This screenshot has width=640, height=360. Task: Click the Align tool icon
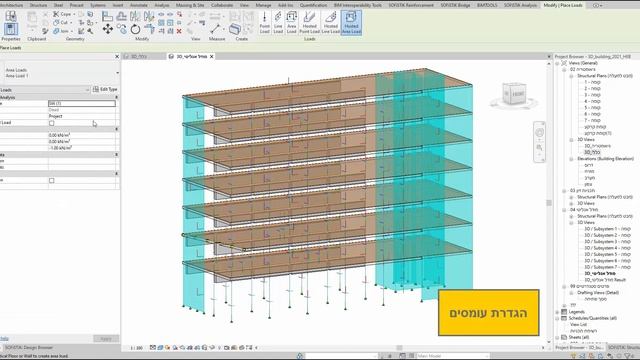coord(108,16)
